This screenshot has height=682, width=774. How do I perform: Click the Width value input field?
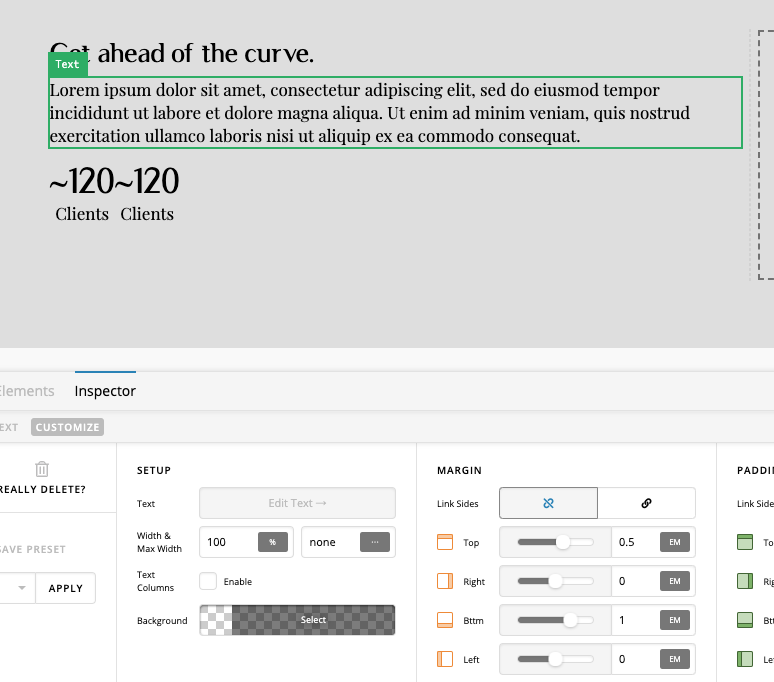tap(229, 542)
